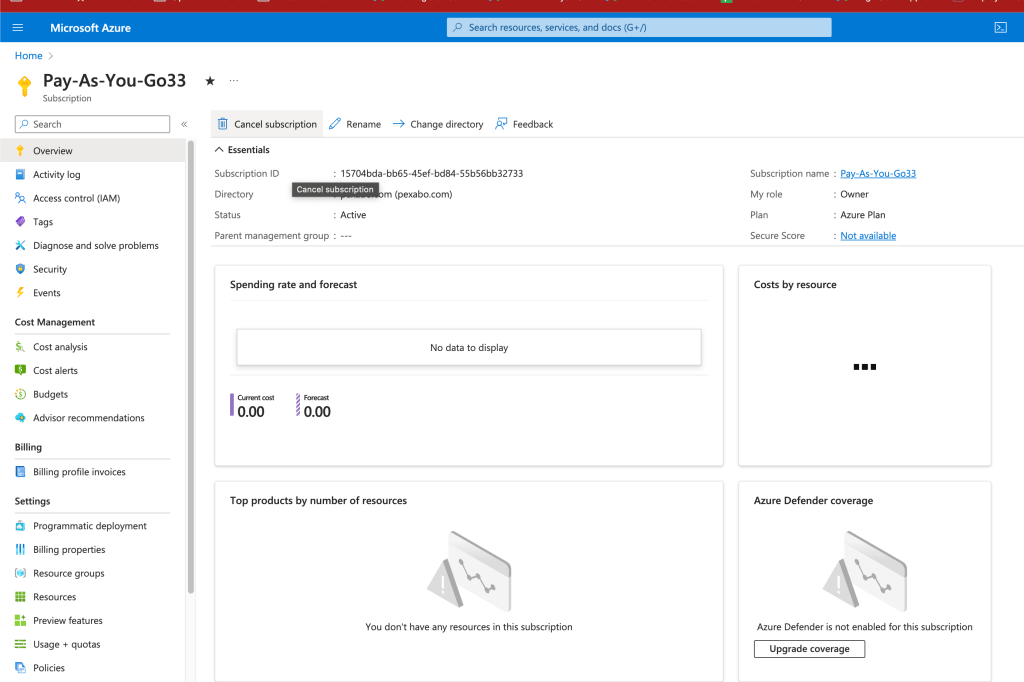Click the sidebar vertical scrollbar
1024x682 pixels.
pos(191,366)
